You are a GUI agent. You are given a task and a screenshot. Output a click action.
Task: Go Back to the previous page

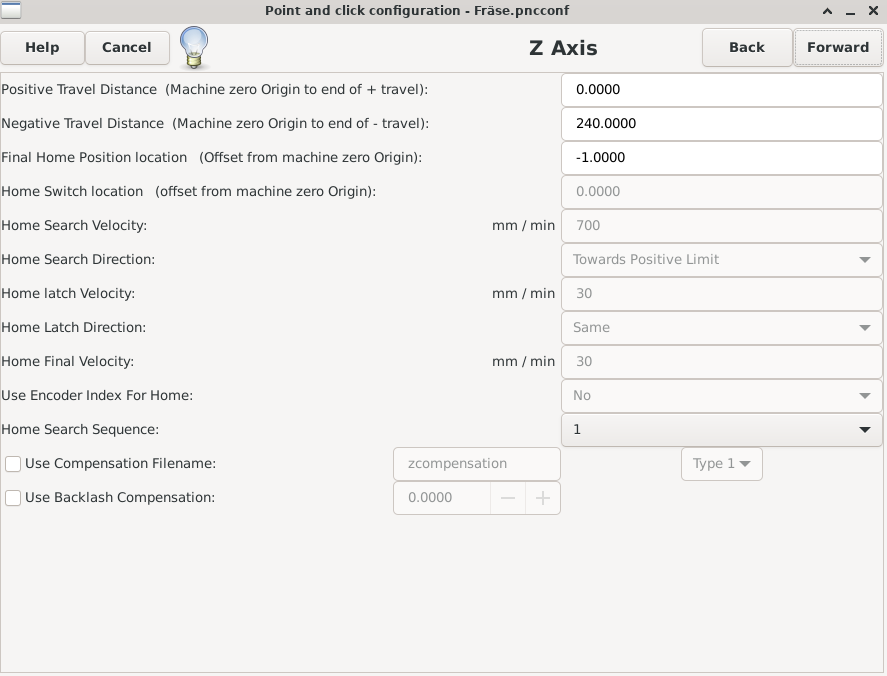point(746,47)
